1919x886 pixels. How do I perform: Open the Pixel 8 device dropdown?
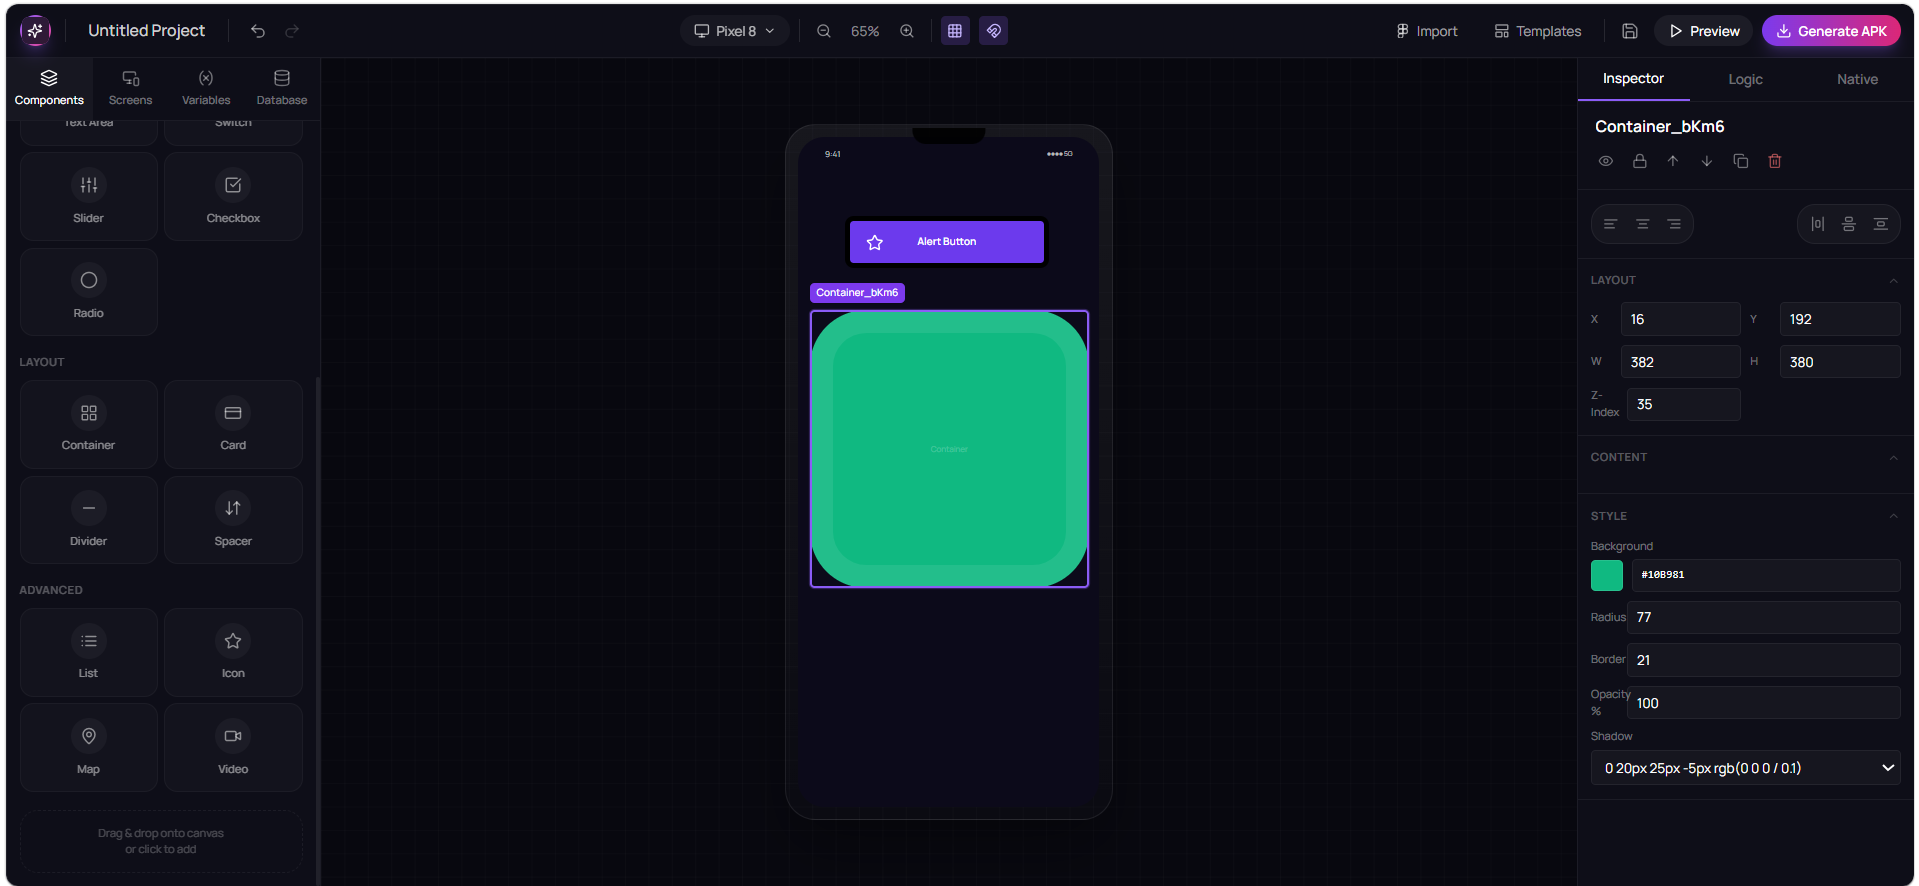point(735,31)
